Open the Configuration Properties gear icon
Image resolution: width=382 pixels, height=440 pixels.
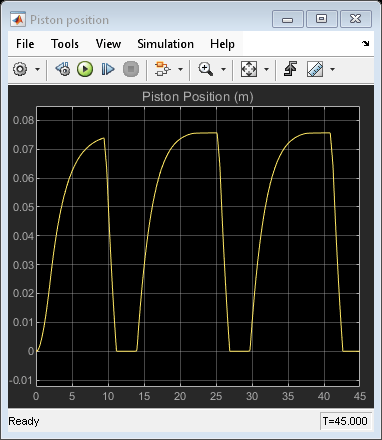tap(20, 69)
